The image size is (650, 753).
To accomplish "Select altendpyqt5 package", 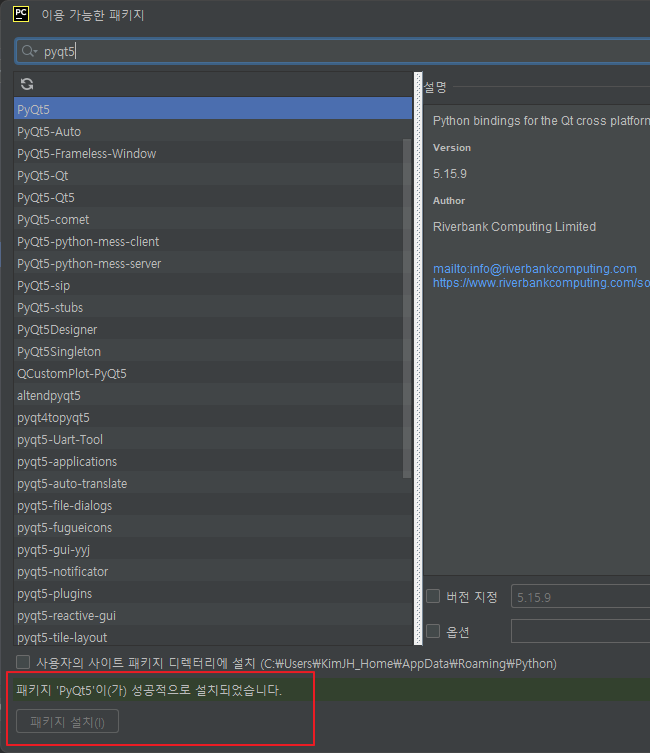I will point(213,396).
